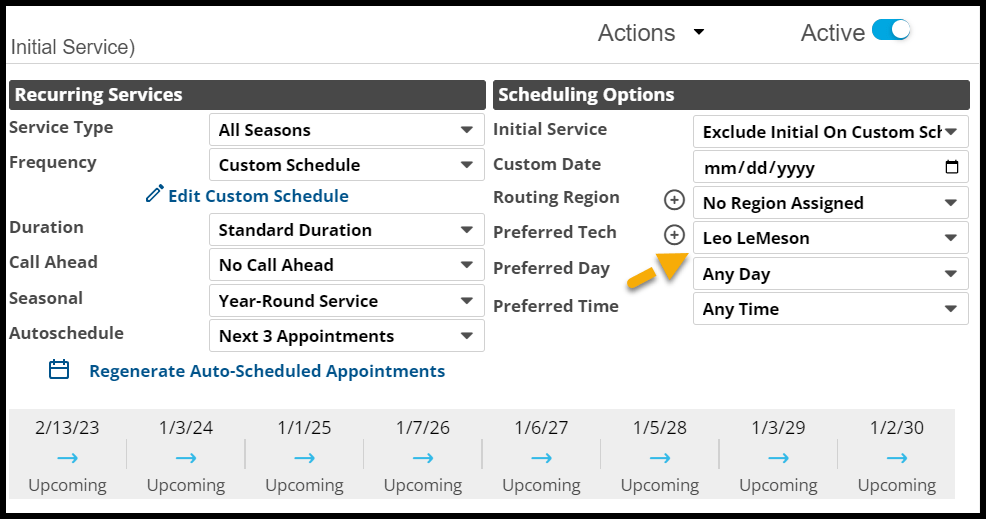The width and height of the screenshot is (986, 519).
Task: Open the Actions menu
Action: pos(651,32)
